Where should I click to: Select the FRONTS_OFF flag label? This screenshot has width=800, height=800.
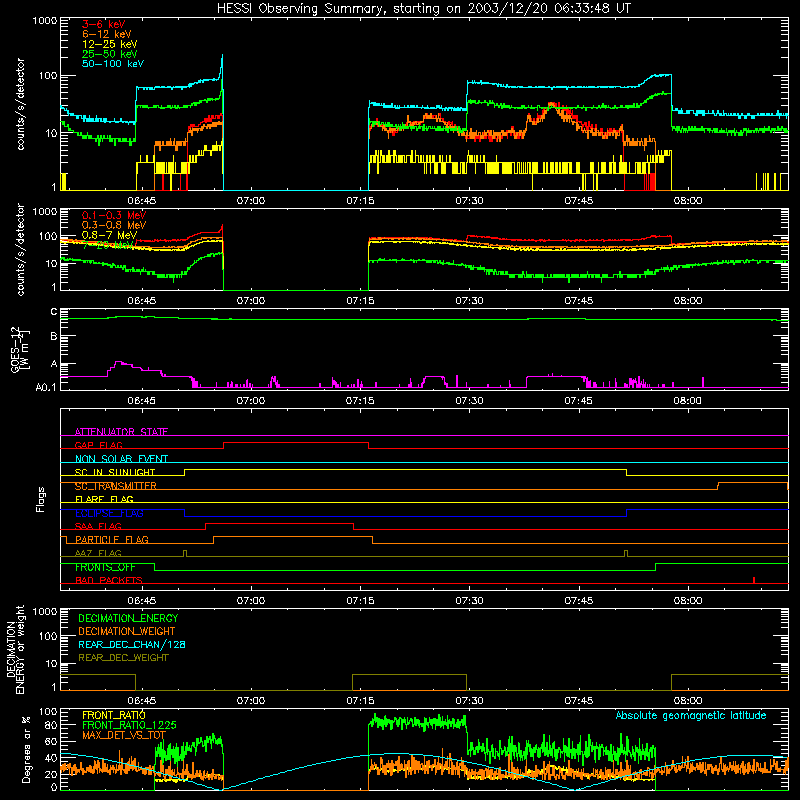point(105,567)
